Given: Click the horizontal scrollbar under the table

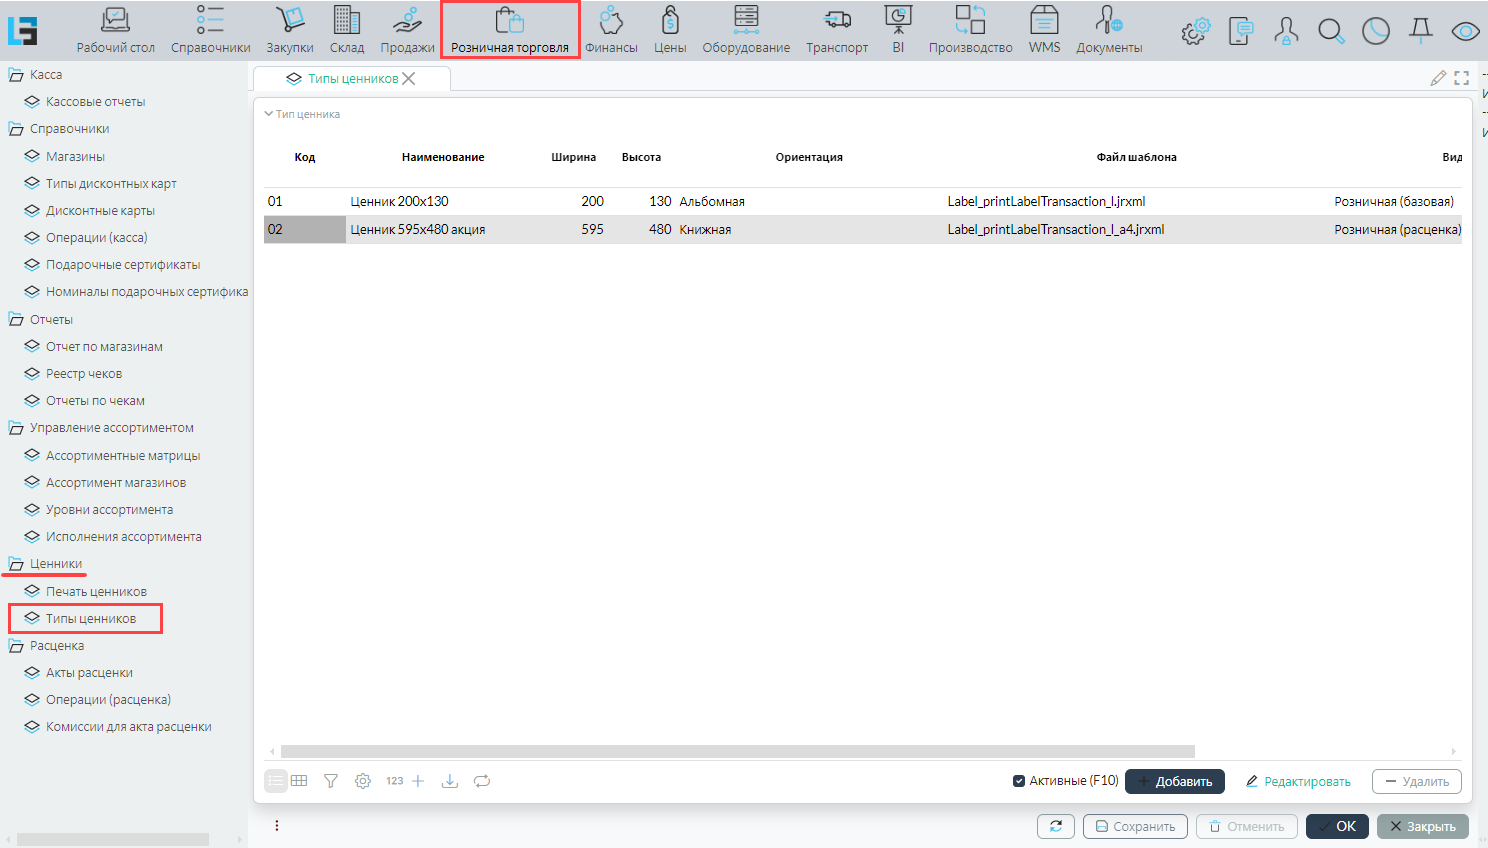Looking at the screenshot, I should 737,751.
